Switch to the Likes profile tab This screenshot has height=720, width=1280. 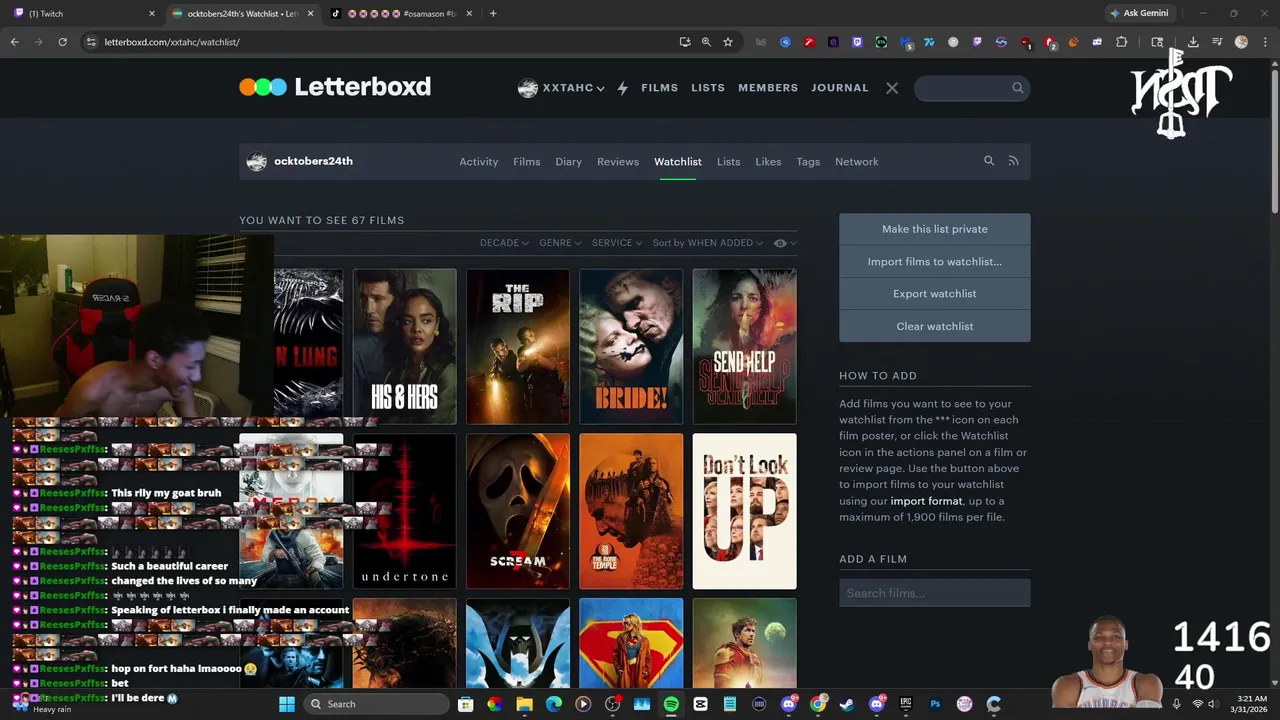[x=768, y=161]
